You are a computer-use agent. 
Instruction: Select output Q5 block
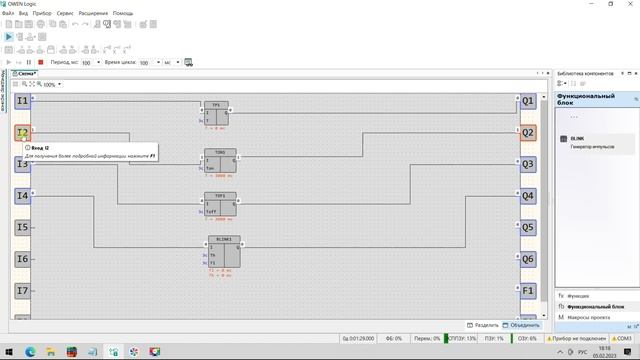tap(528, 227)
